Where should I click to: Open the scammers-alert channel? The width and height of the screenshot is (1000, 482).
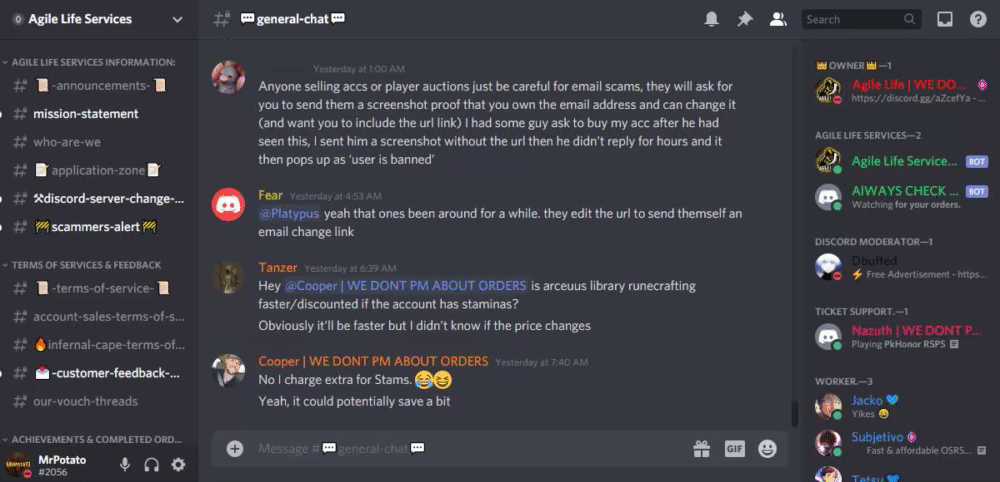pyautogui.click(x=96, y=226)
